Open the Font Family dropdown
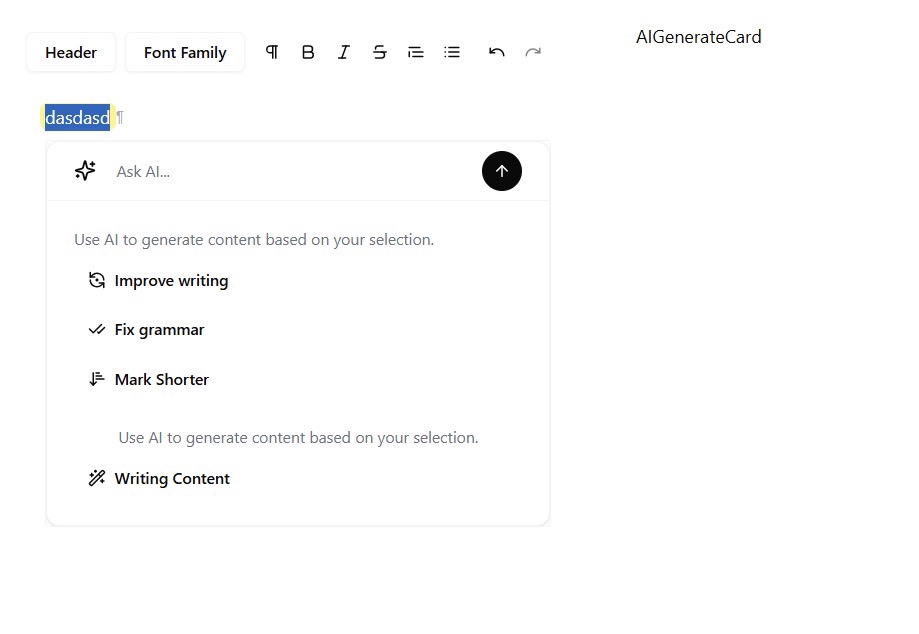Image resolution: width=919 pixels, height=634 pixels. point(185,53)
